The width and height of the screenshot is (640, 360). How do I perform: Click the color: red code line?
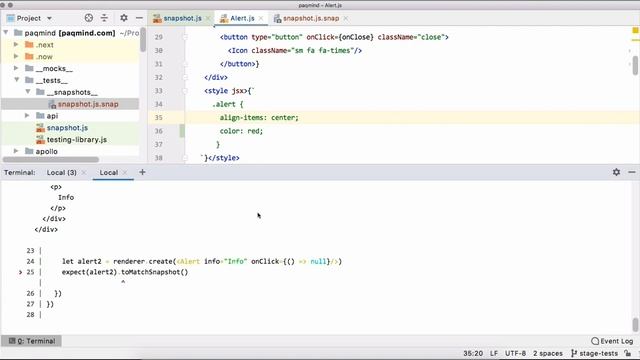pos(241,131)
